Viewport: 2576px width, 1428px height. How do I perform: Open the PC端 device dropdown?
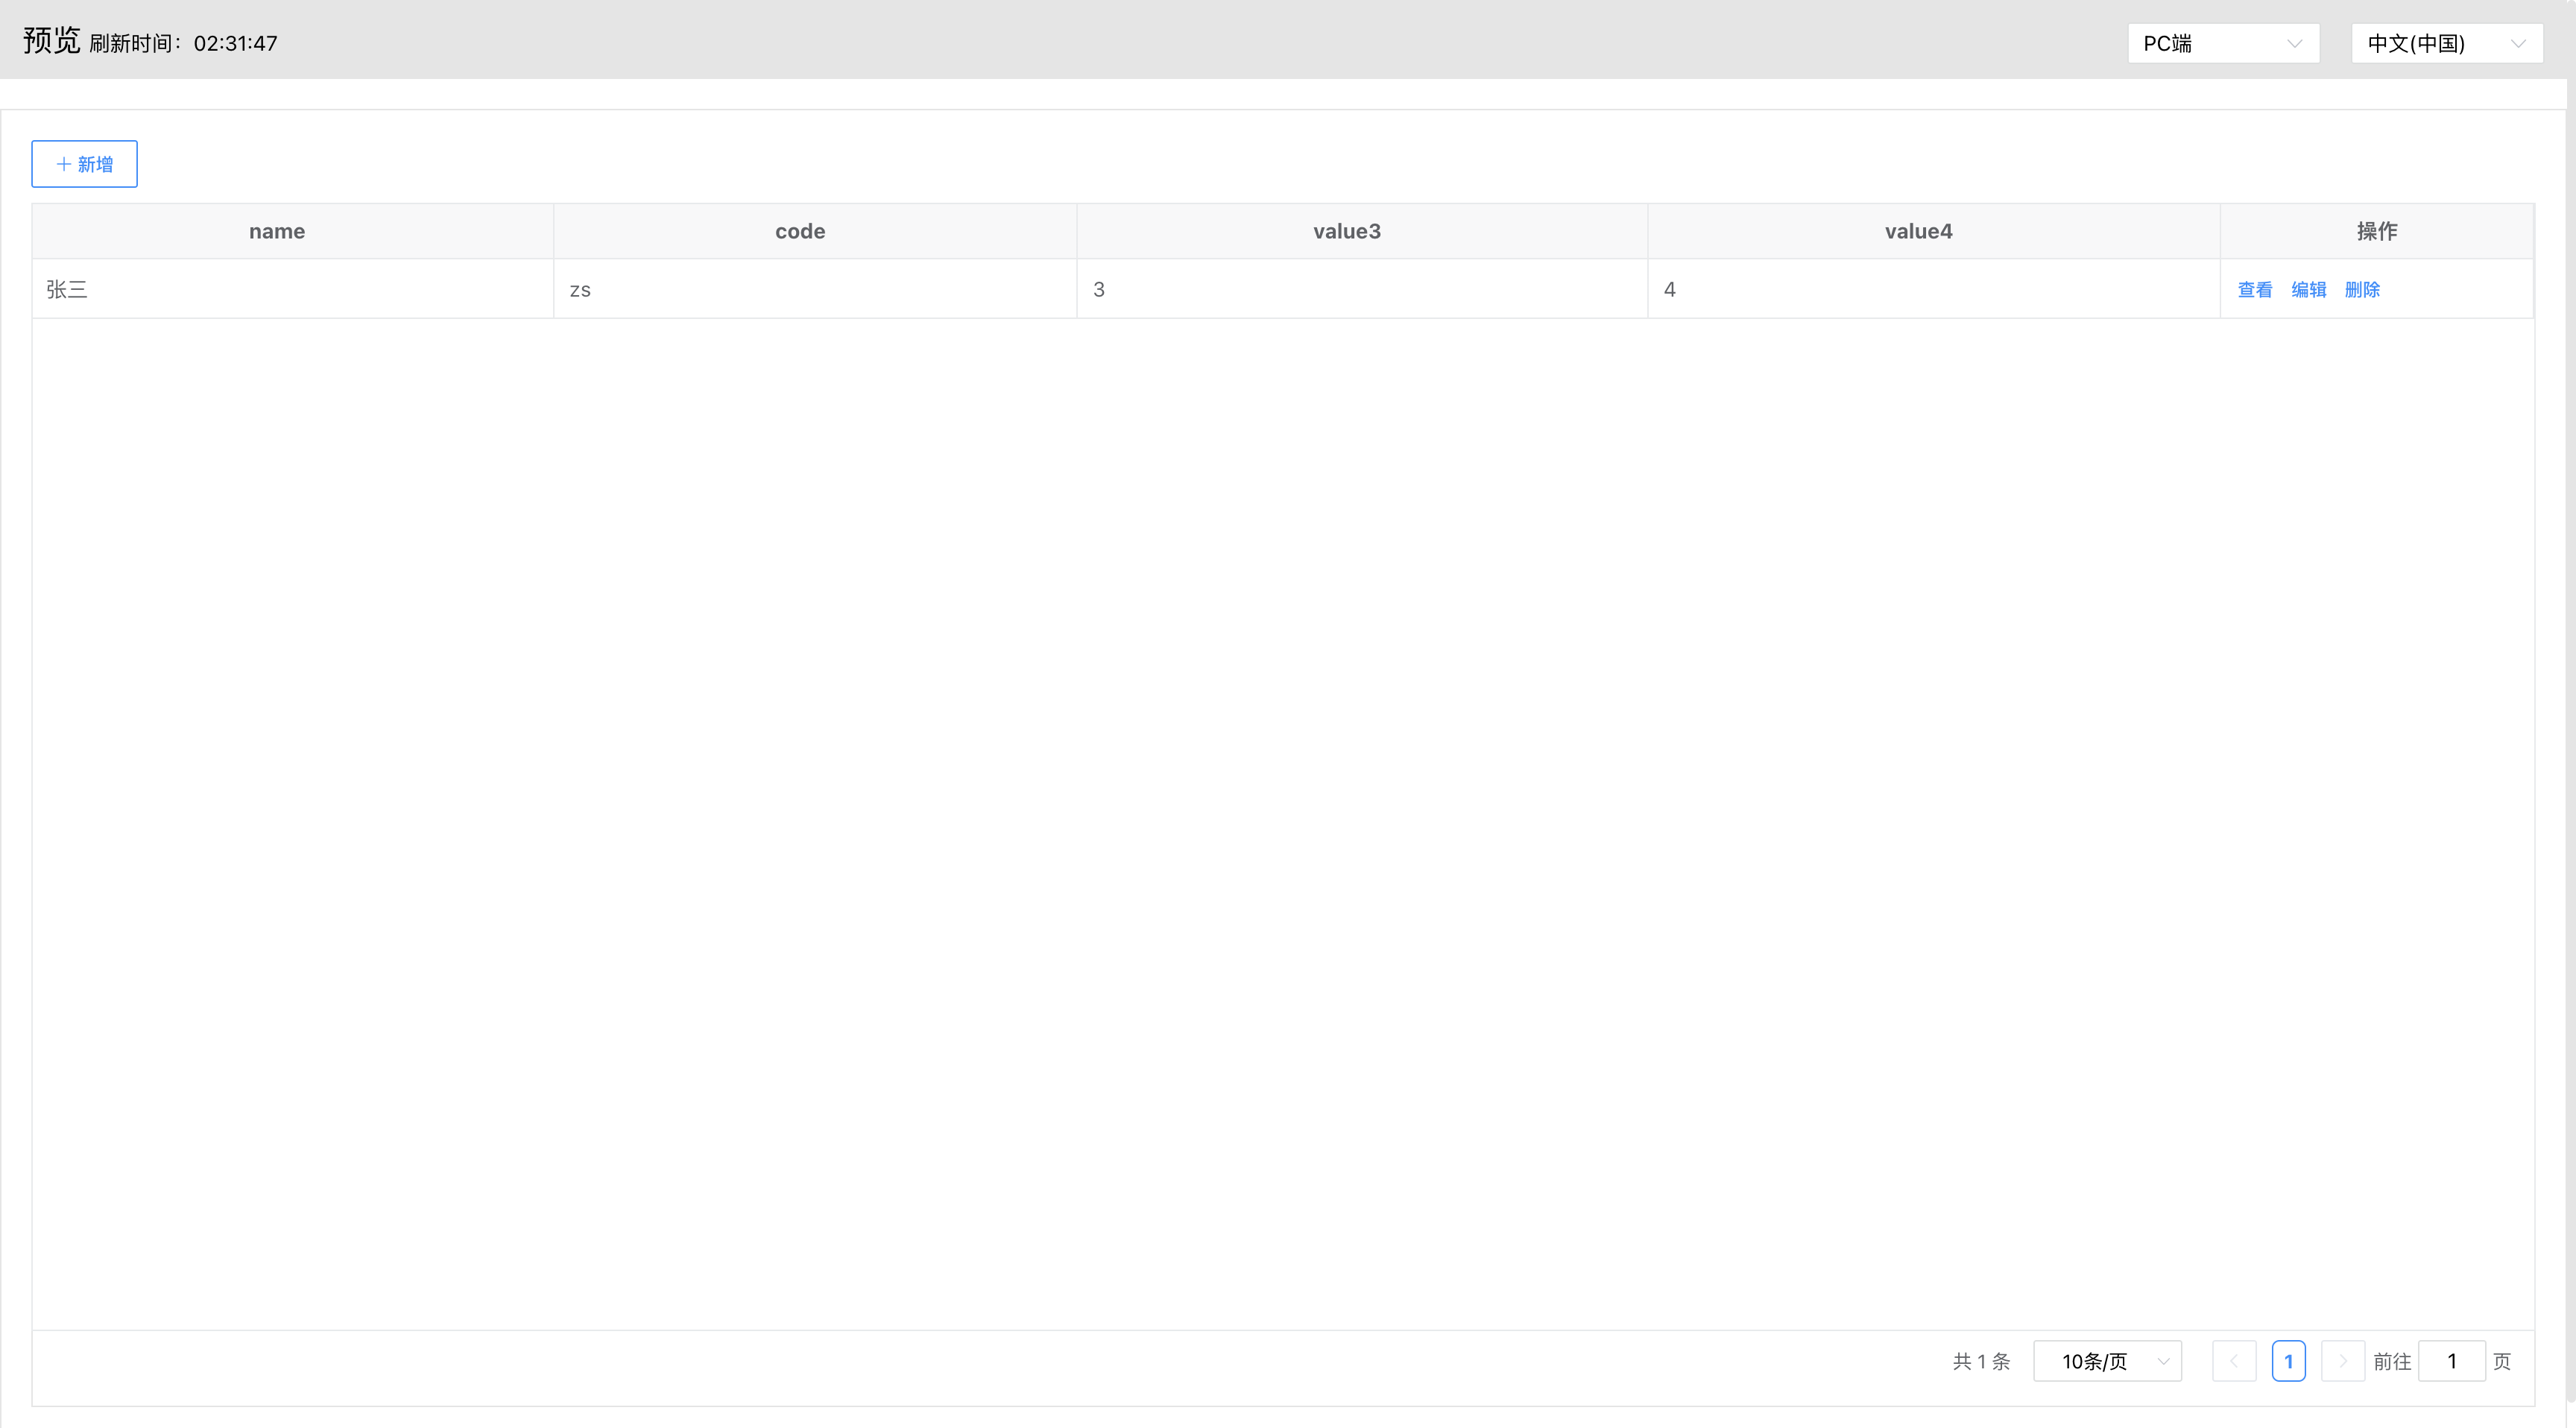[2221, 44]
